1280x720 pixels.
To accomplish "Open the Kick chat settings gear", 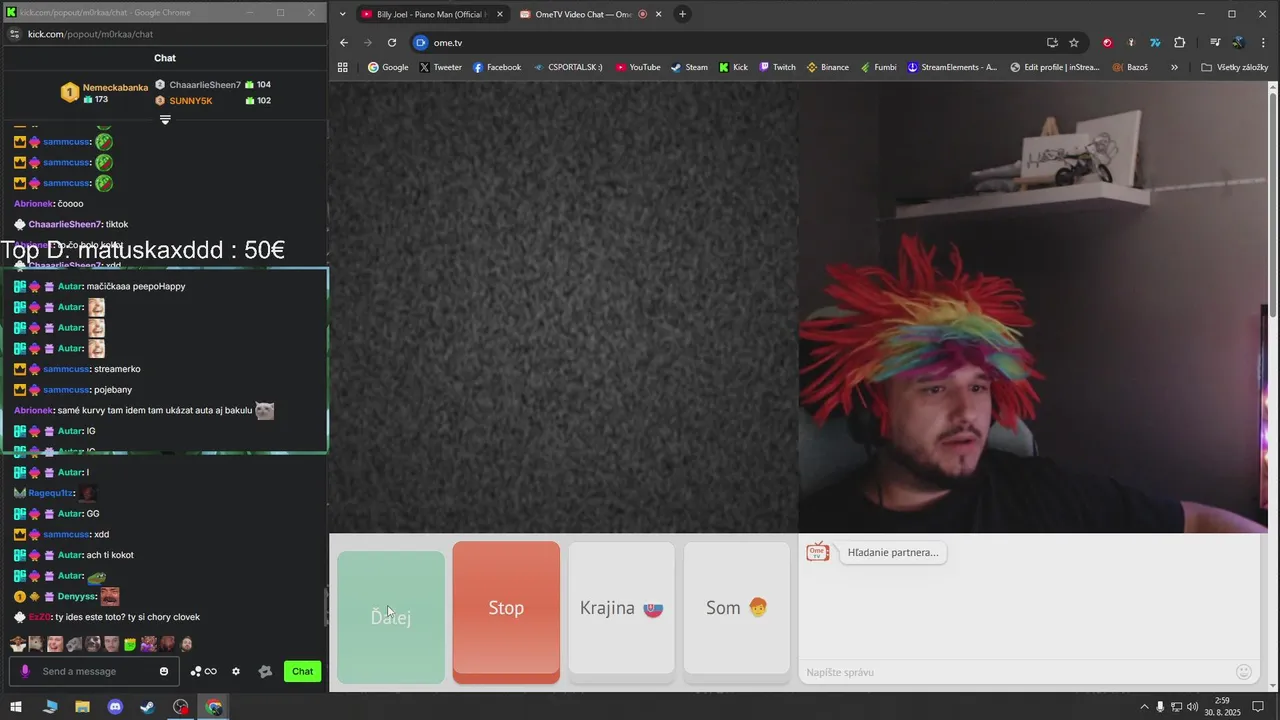I will click(236, 671).
